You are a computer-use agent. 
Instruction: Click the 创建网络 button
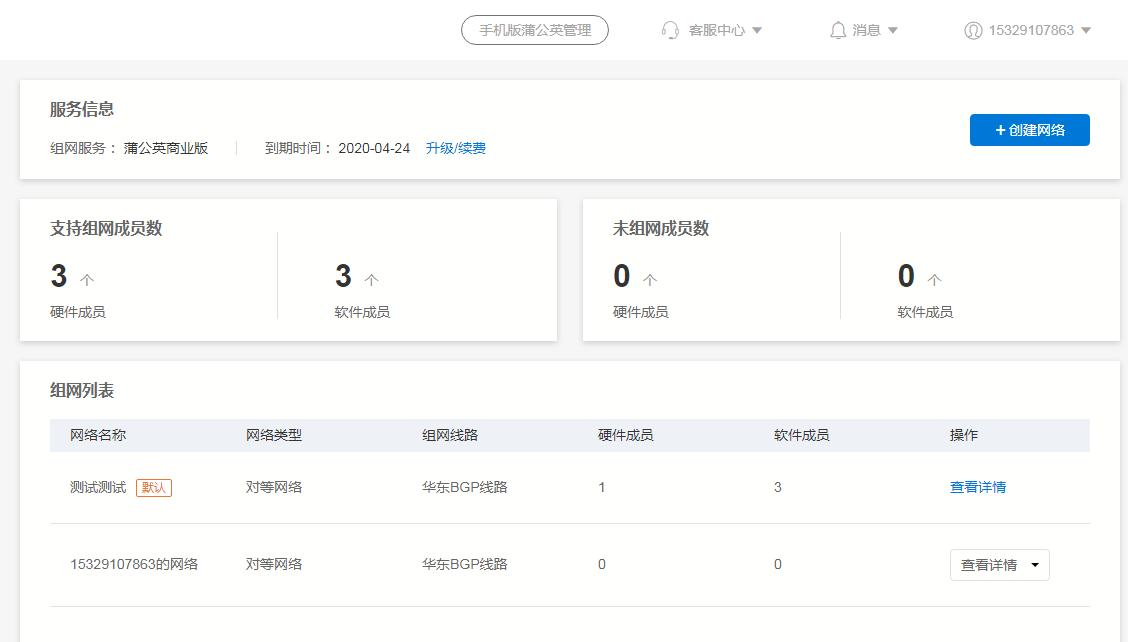[1030, 129]
